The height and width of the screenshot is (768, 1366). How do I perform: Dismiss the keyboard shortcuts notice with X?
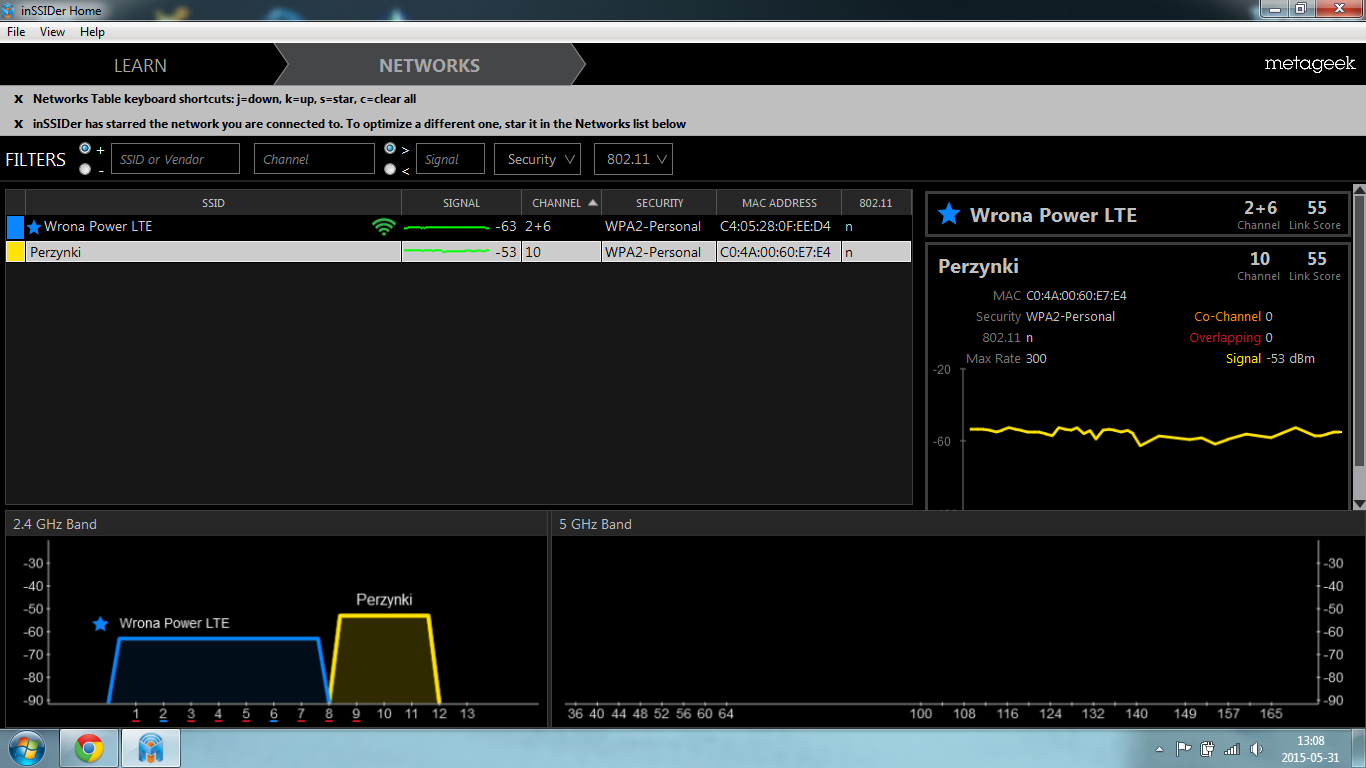[18, 99]
